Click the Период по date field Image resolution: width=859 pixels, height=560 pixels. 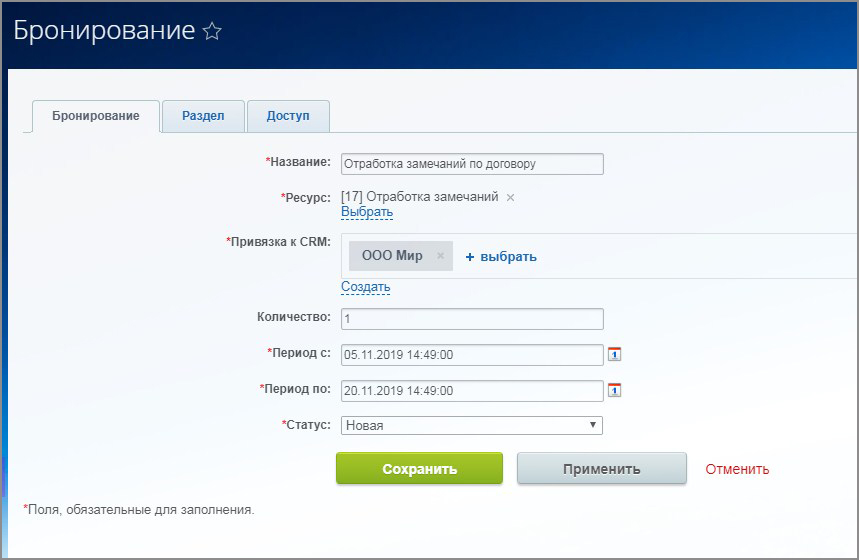tap(472, 391)
